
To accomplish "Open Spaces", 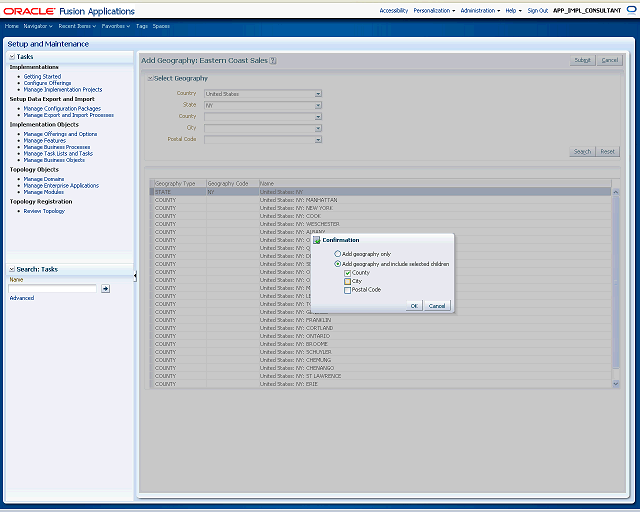I will pyautogui.click(x=161, y=26).
